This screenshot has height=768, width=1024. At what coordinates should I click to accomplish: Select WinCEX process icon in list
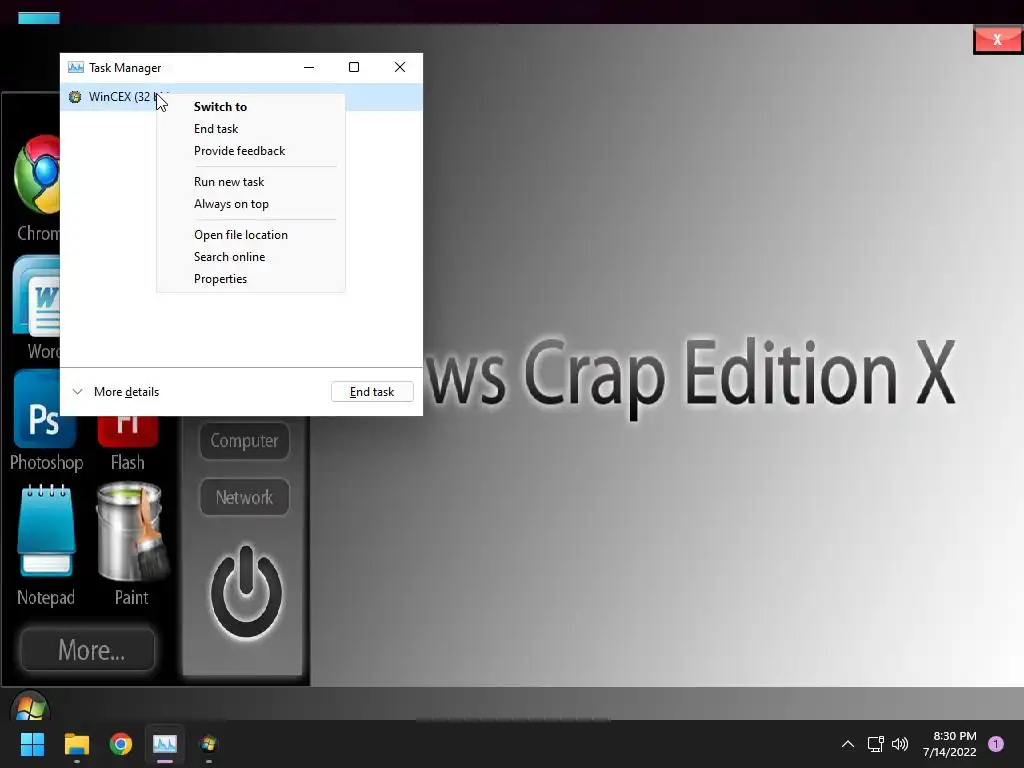click(x=75, y=97)
